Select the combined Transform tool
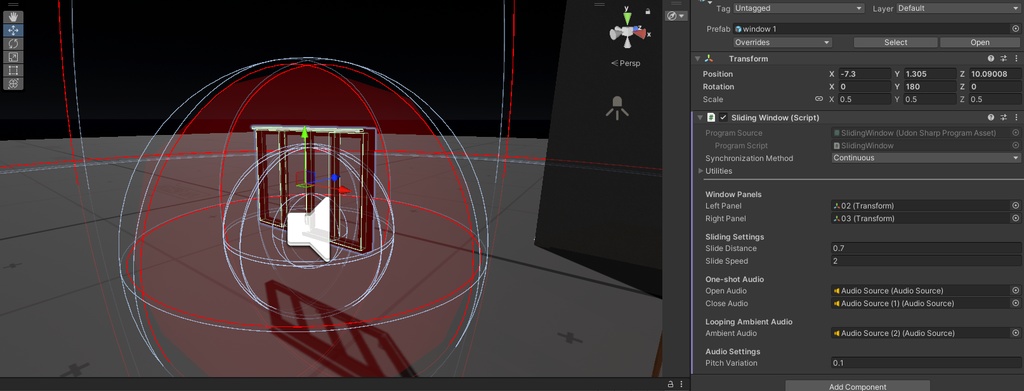Screen dimensions: 1024x391 pos(13,84)
